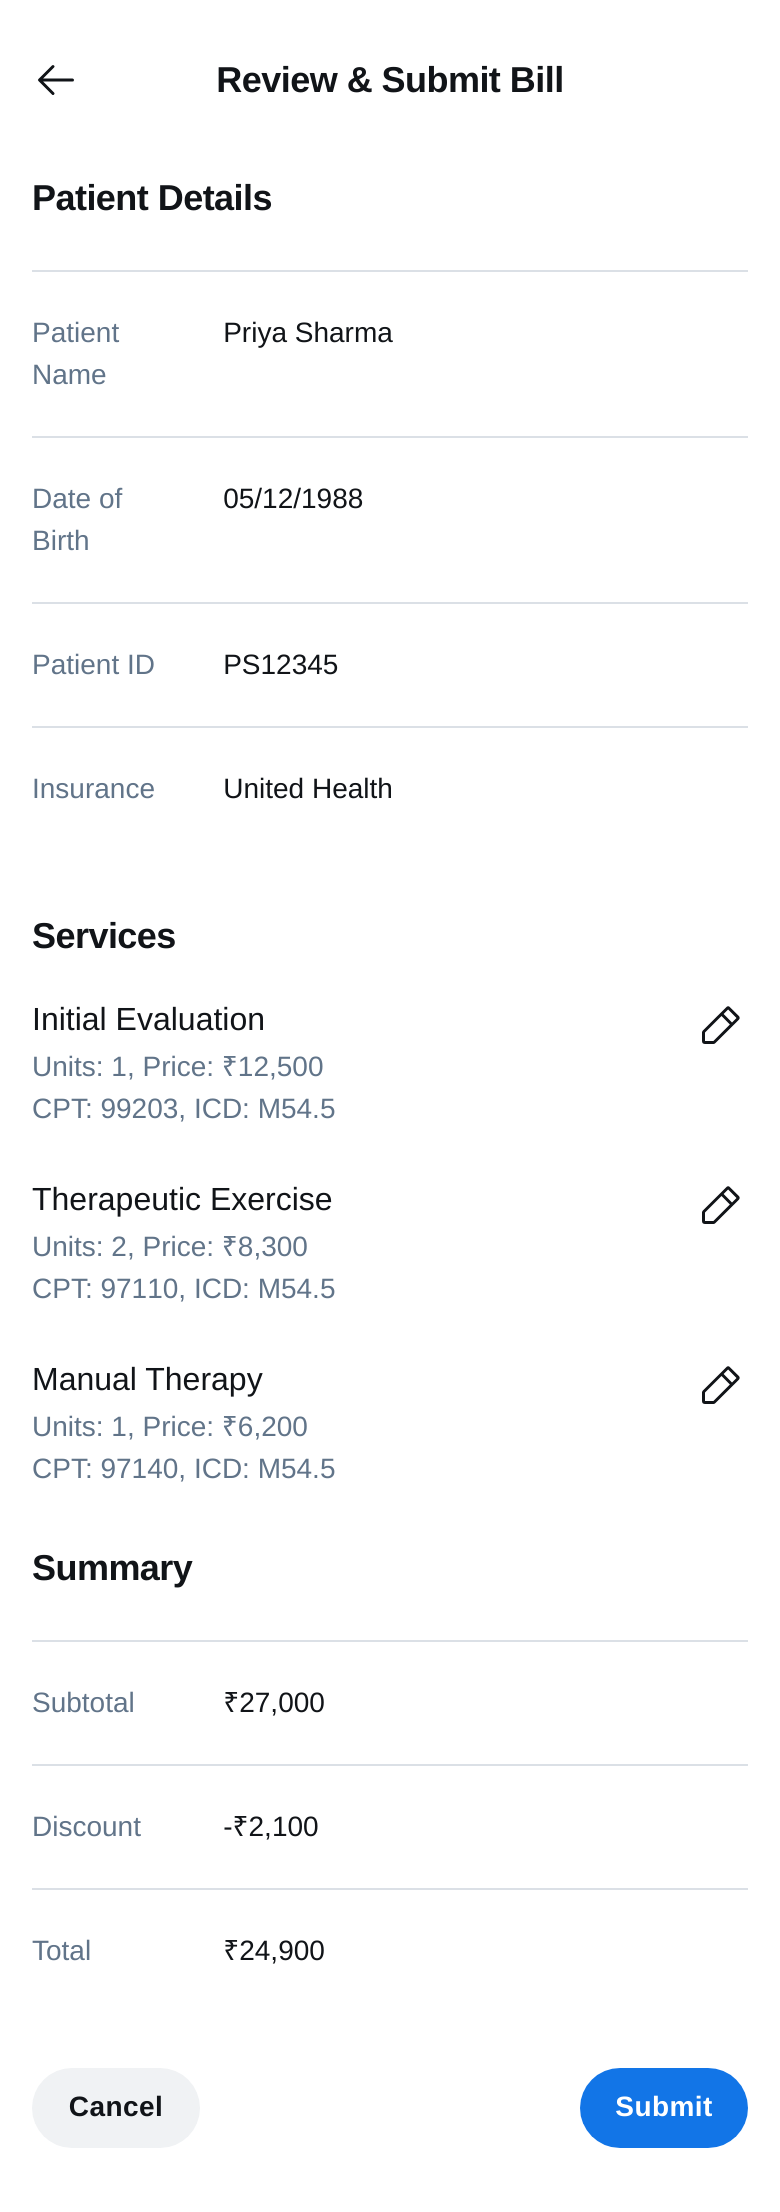Go back using the arrow icon

tap(56, 80)
